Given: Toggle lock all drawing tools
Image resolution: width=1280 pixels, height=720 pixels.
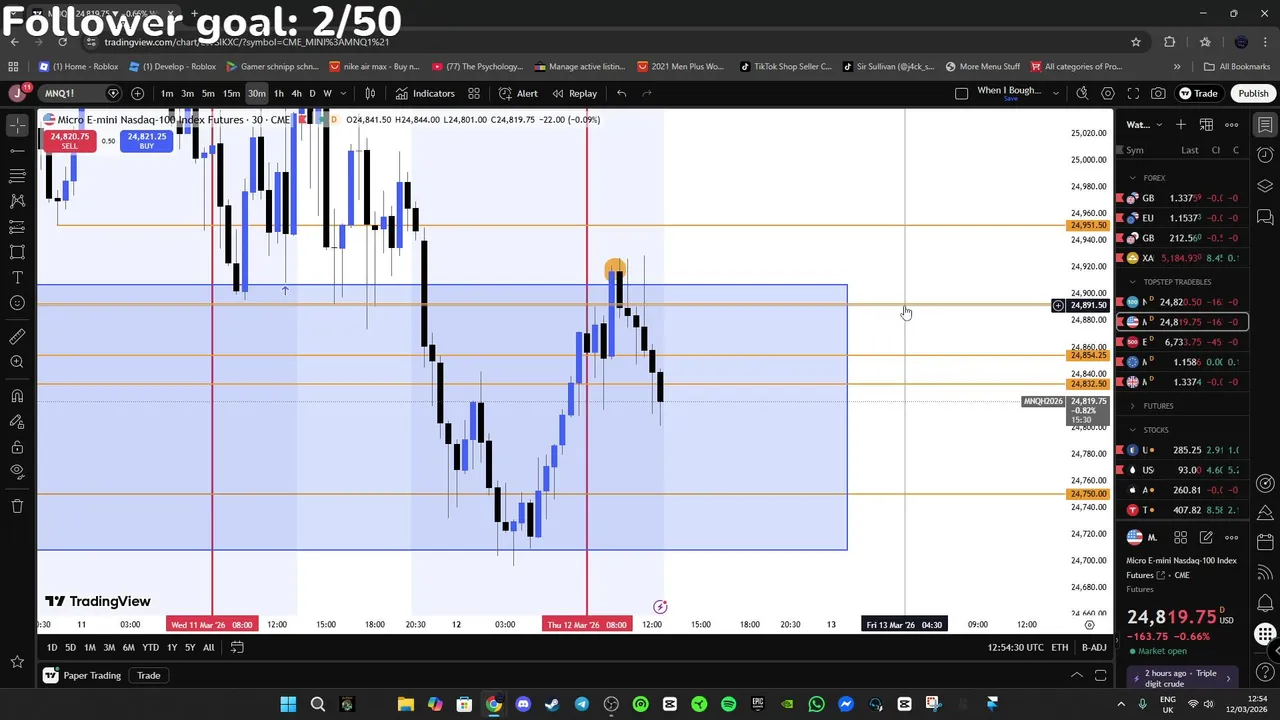Looking at the screenshot, I should pyautogui.click(x=17, y=446).
